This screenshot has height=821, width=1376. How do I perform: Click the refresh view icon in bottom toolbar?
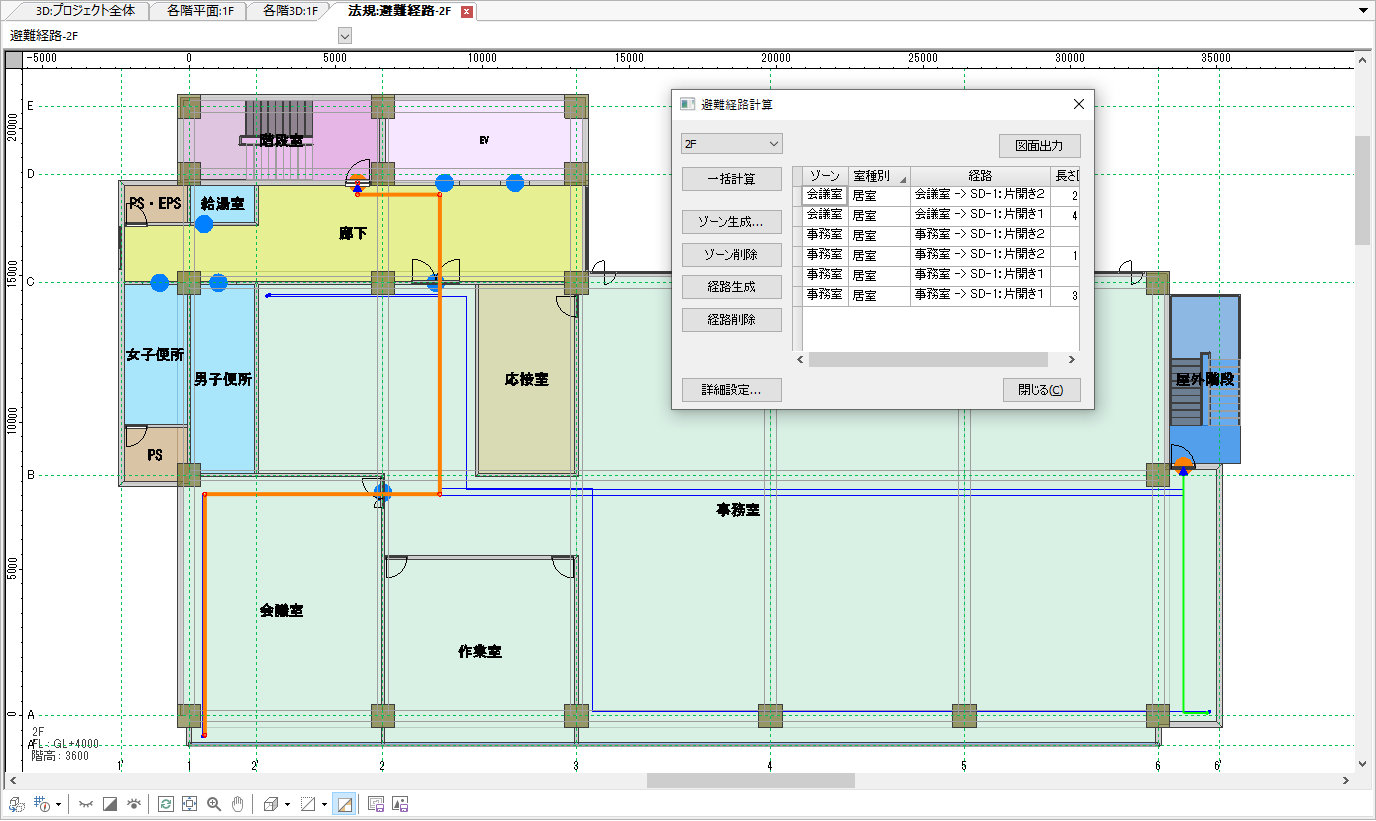point(166,804)
